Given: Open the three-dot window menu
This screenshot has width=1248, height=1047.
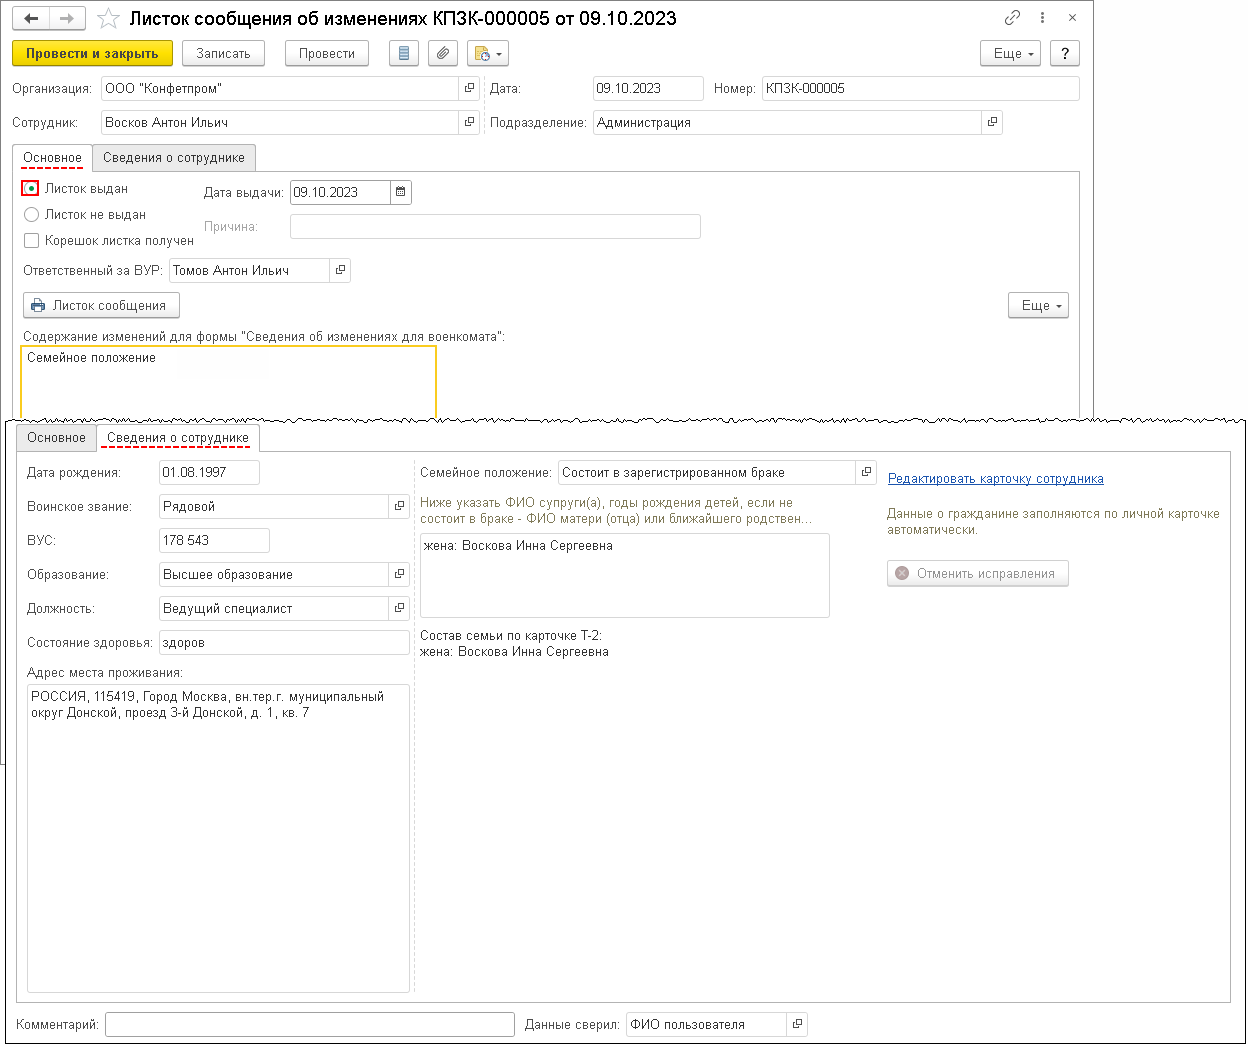Looking at the screenshot, I should pos(1042,18).
